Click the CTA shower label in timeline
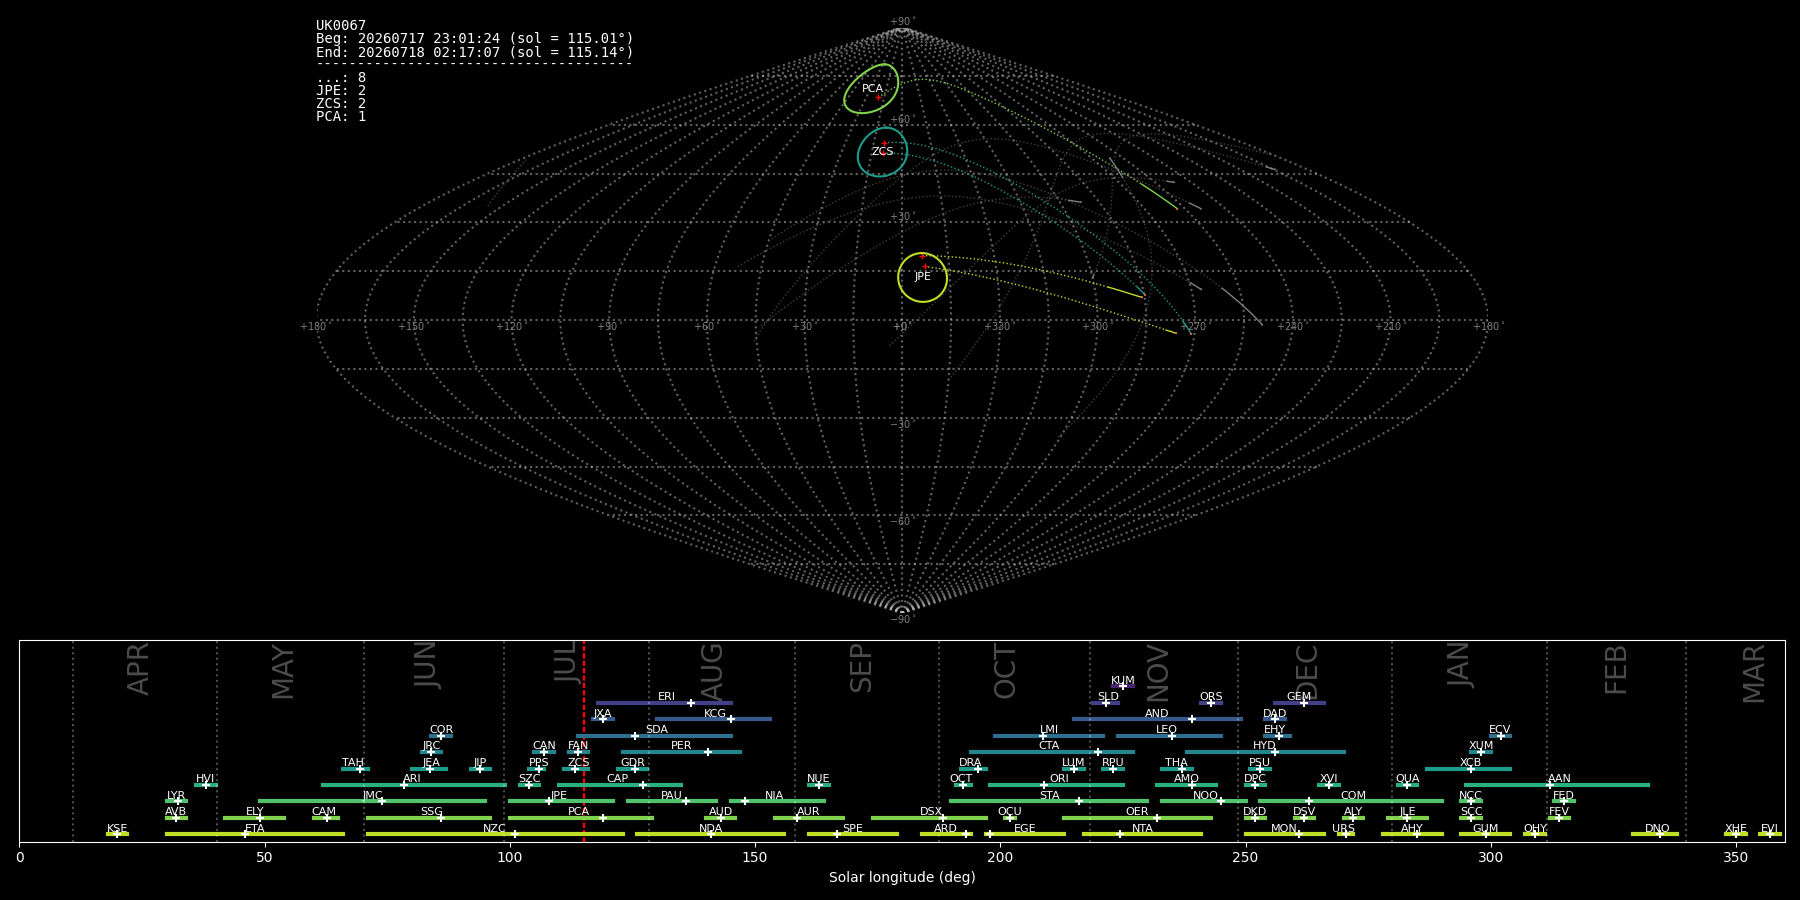This screenshot has width=1800, height=900. [x=1049, y=746]
